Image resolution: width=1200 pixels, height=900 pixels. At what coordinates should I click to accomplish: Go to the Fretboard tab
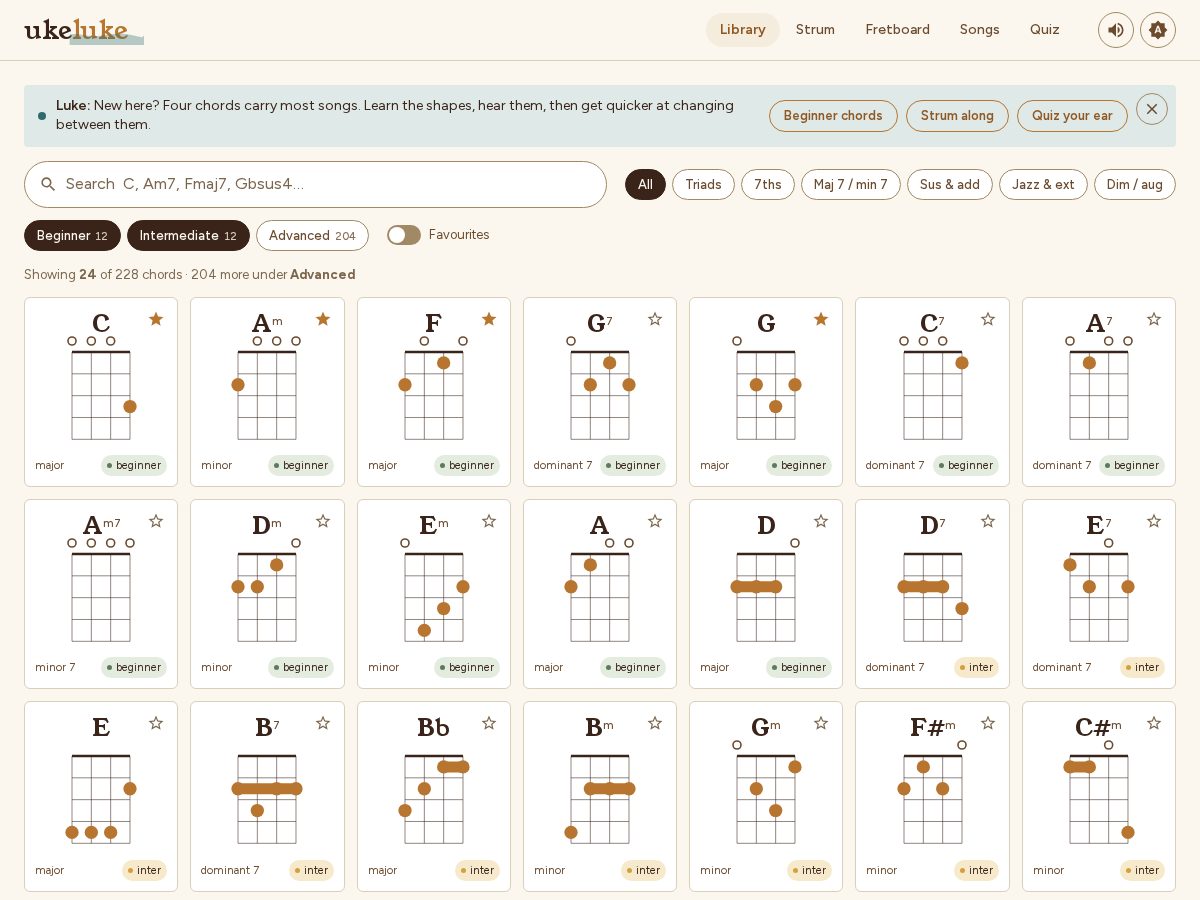coord(898,30)
